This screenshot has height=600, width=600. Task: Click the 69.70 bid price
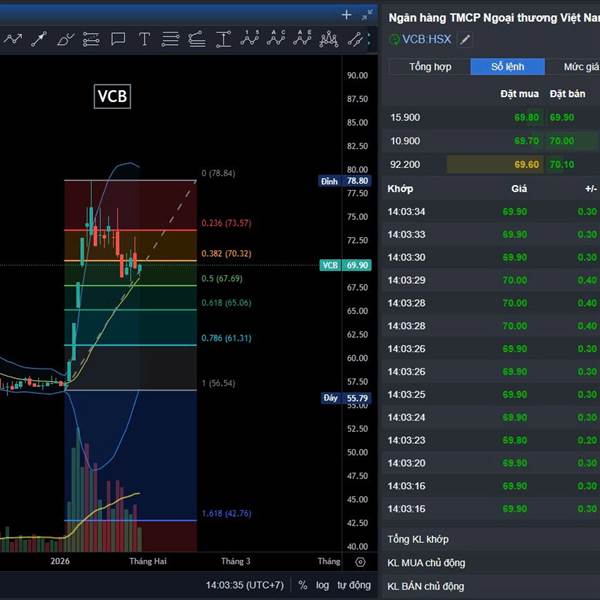point(527,141)
